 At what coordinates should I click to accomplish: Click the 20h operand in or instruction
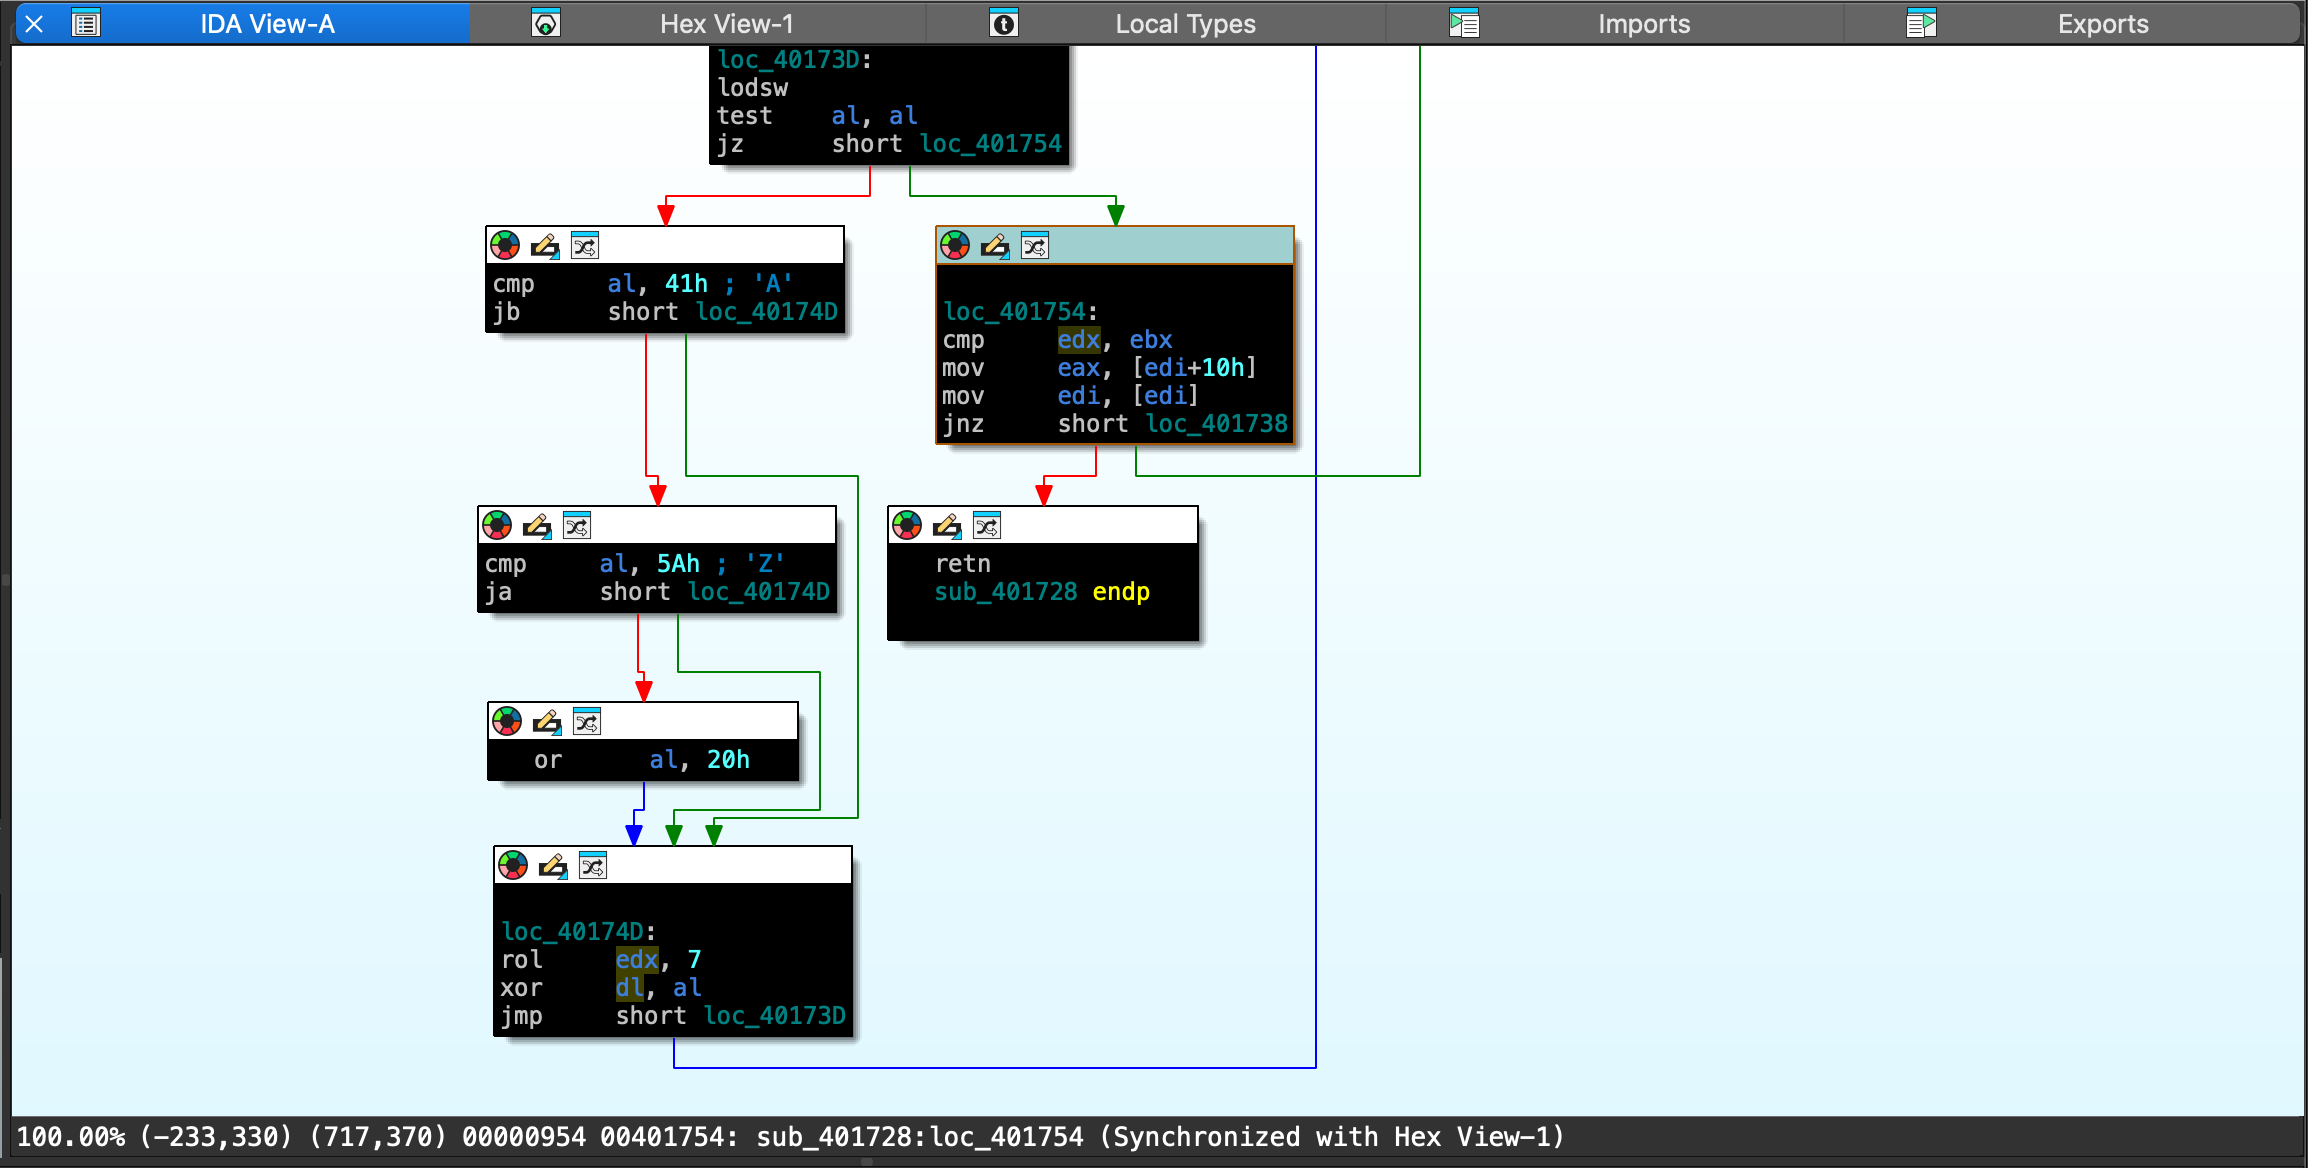pos(728,760)
